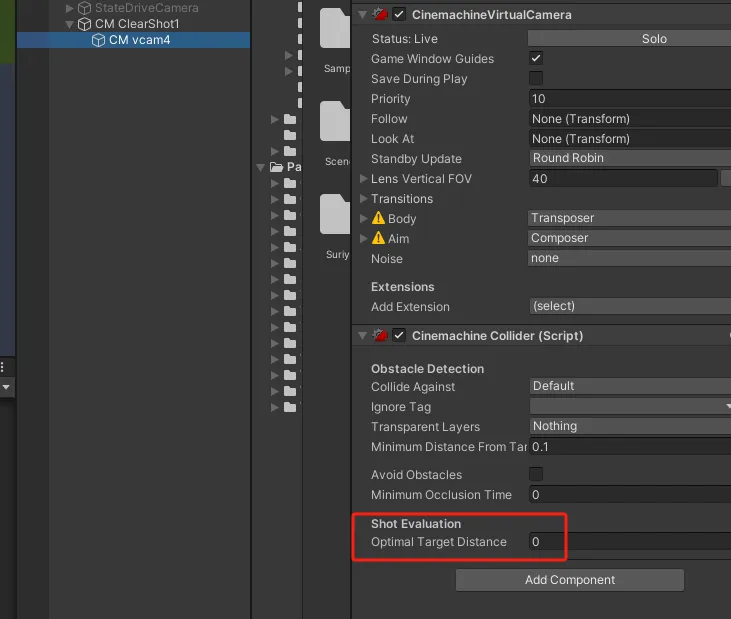Viewport: 731px width, 619px height.
Task: Collapse the CinemachineVirtualCamera component foldout
Action: [x=362, y=14]
